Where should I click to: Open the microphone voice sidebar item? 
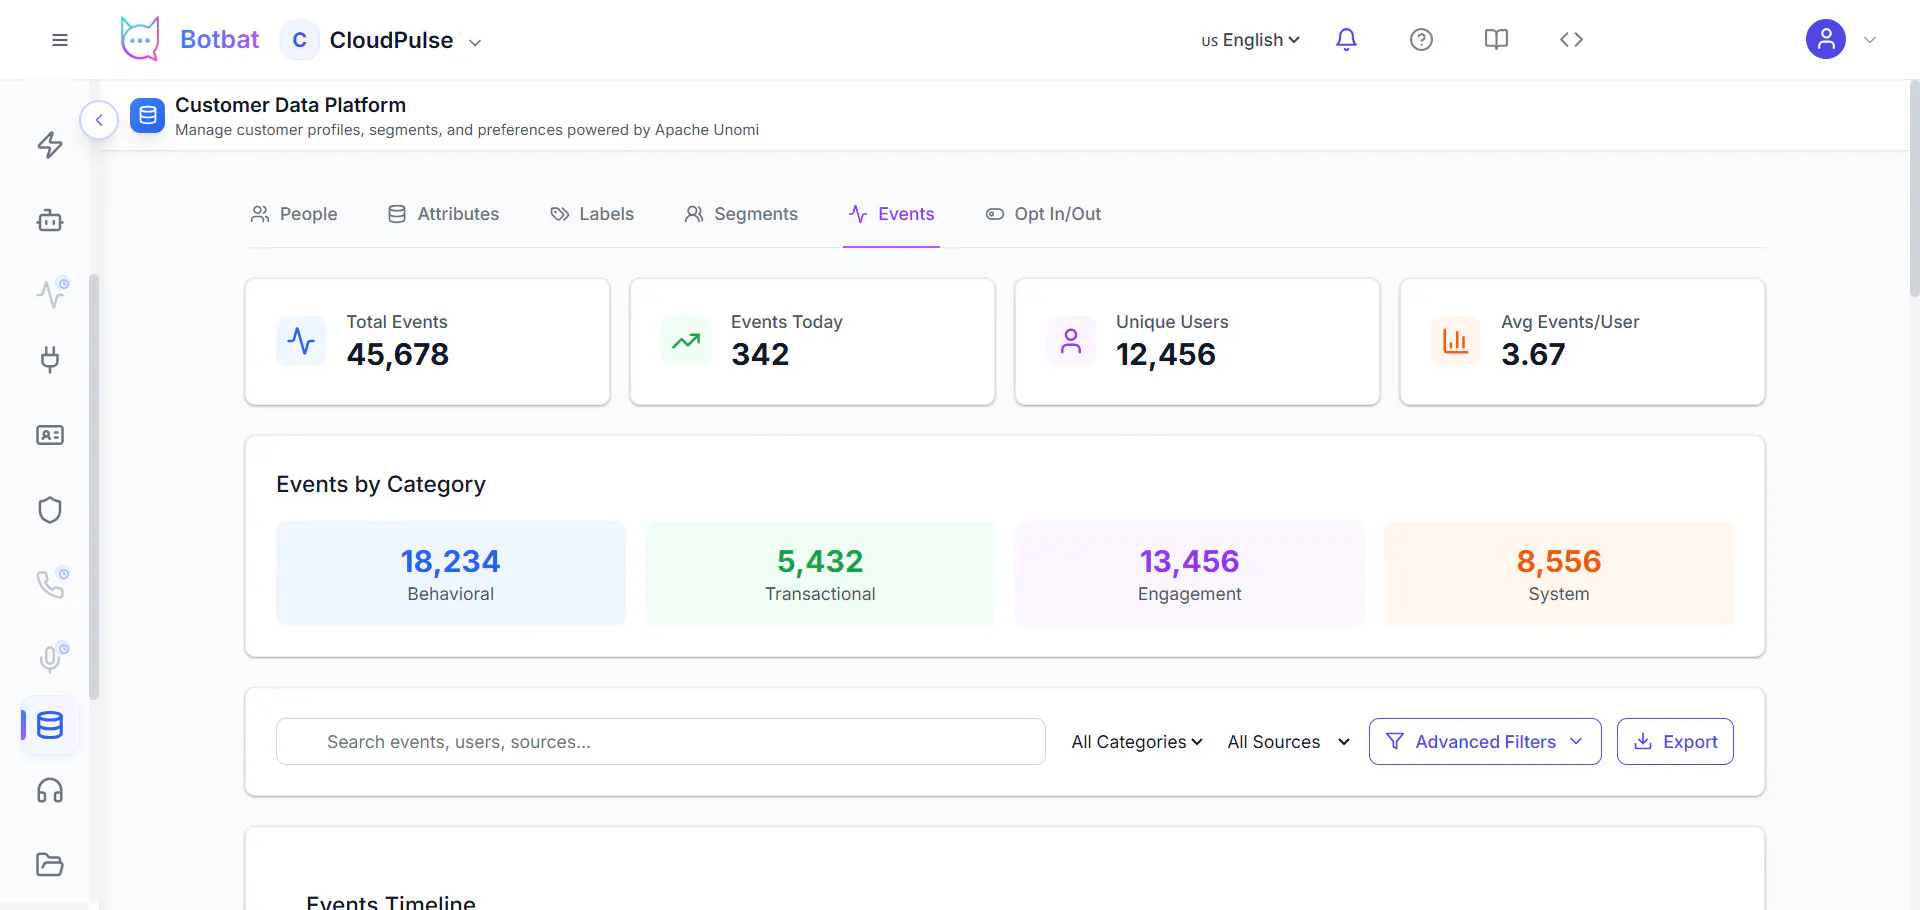tap(50, 658)
